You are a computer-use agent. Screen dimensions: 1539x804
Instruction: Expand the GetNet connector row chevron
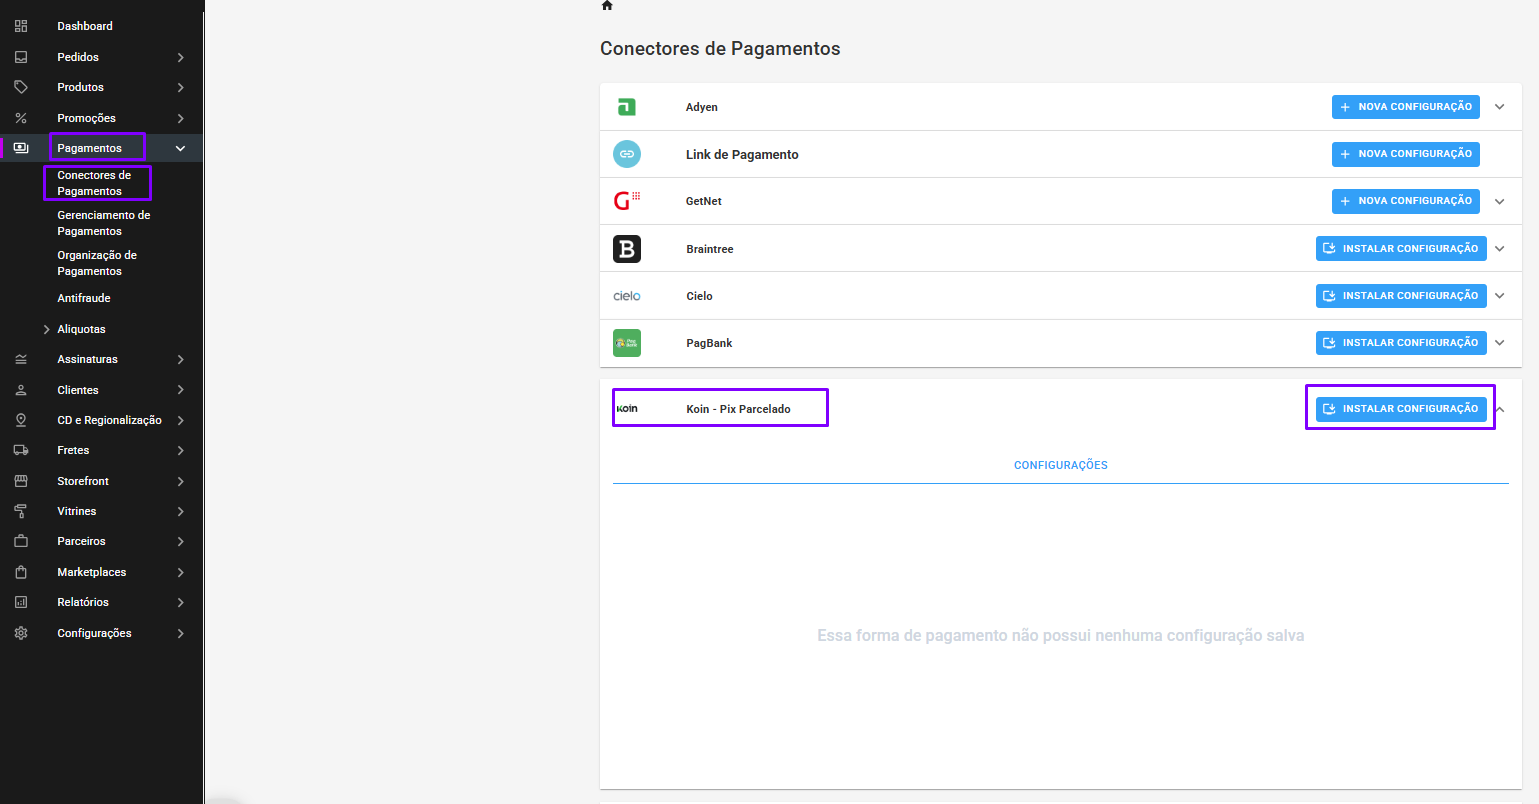(x=1500, y=201)
